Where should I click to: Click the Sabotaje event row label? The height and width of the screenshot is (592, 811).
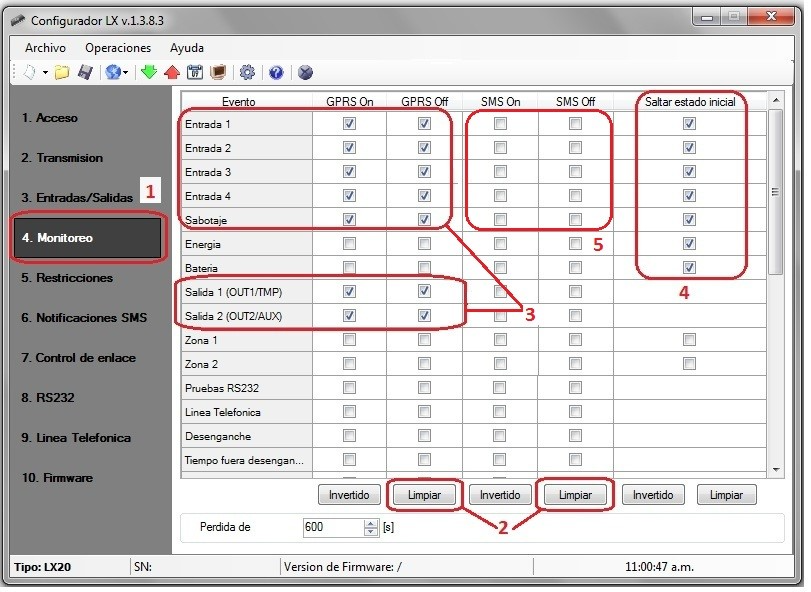pyautogui.click(x=248, y=222)
